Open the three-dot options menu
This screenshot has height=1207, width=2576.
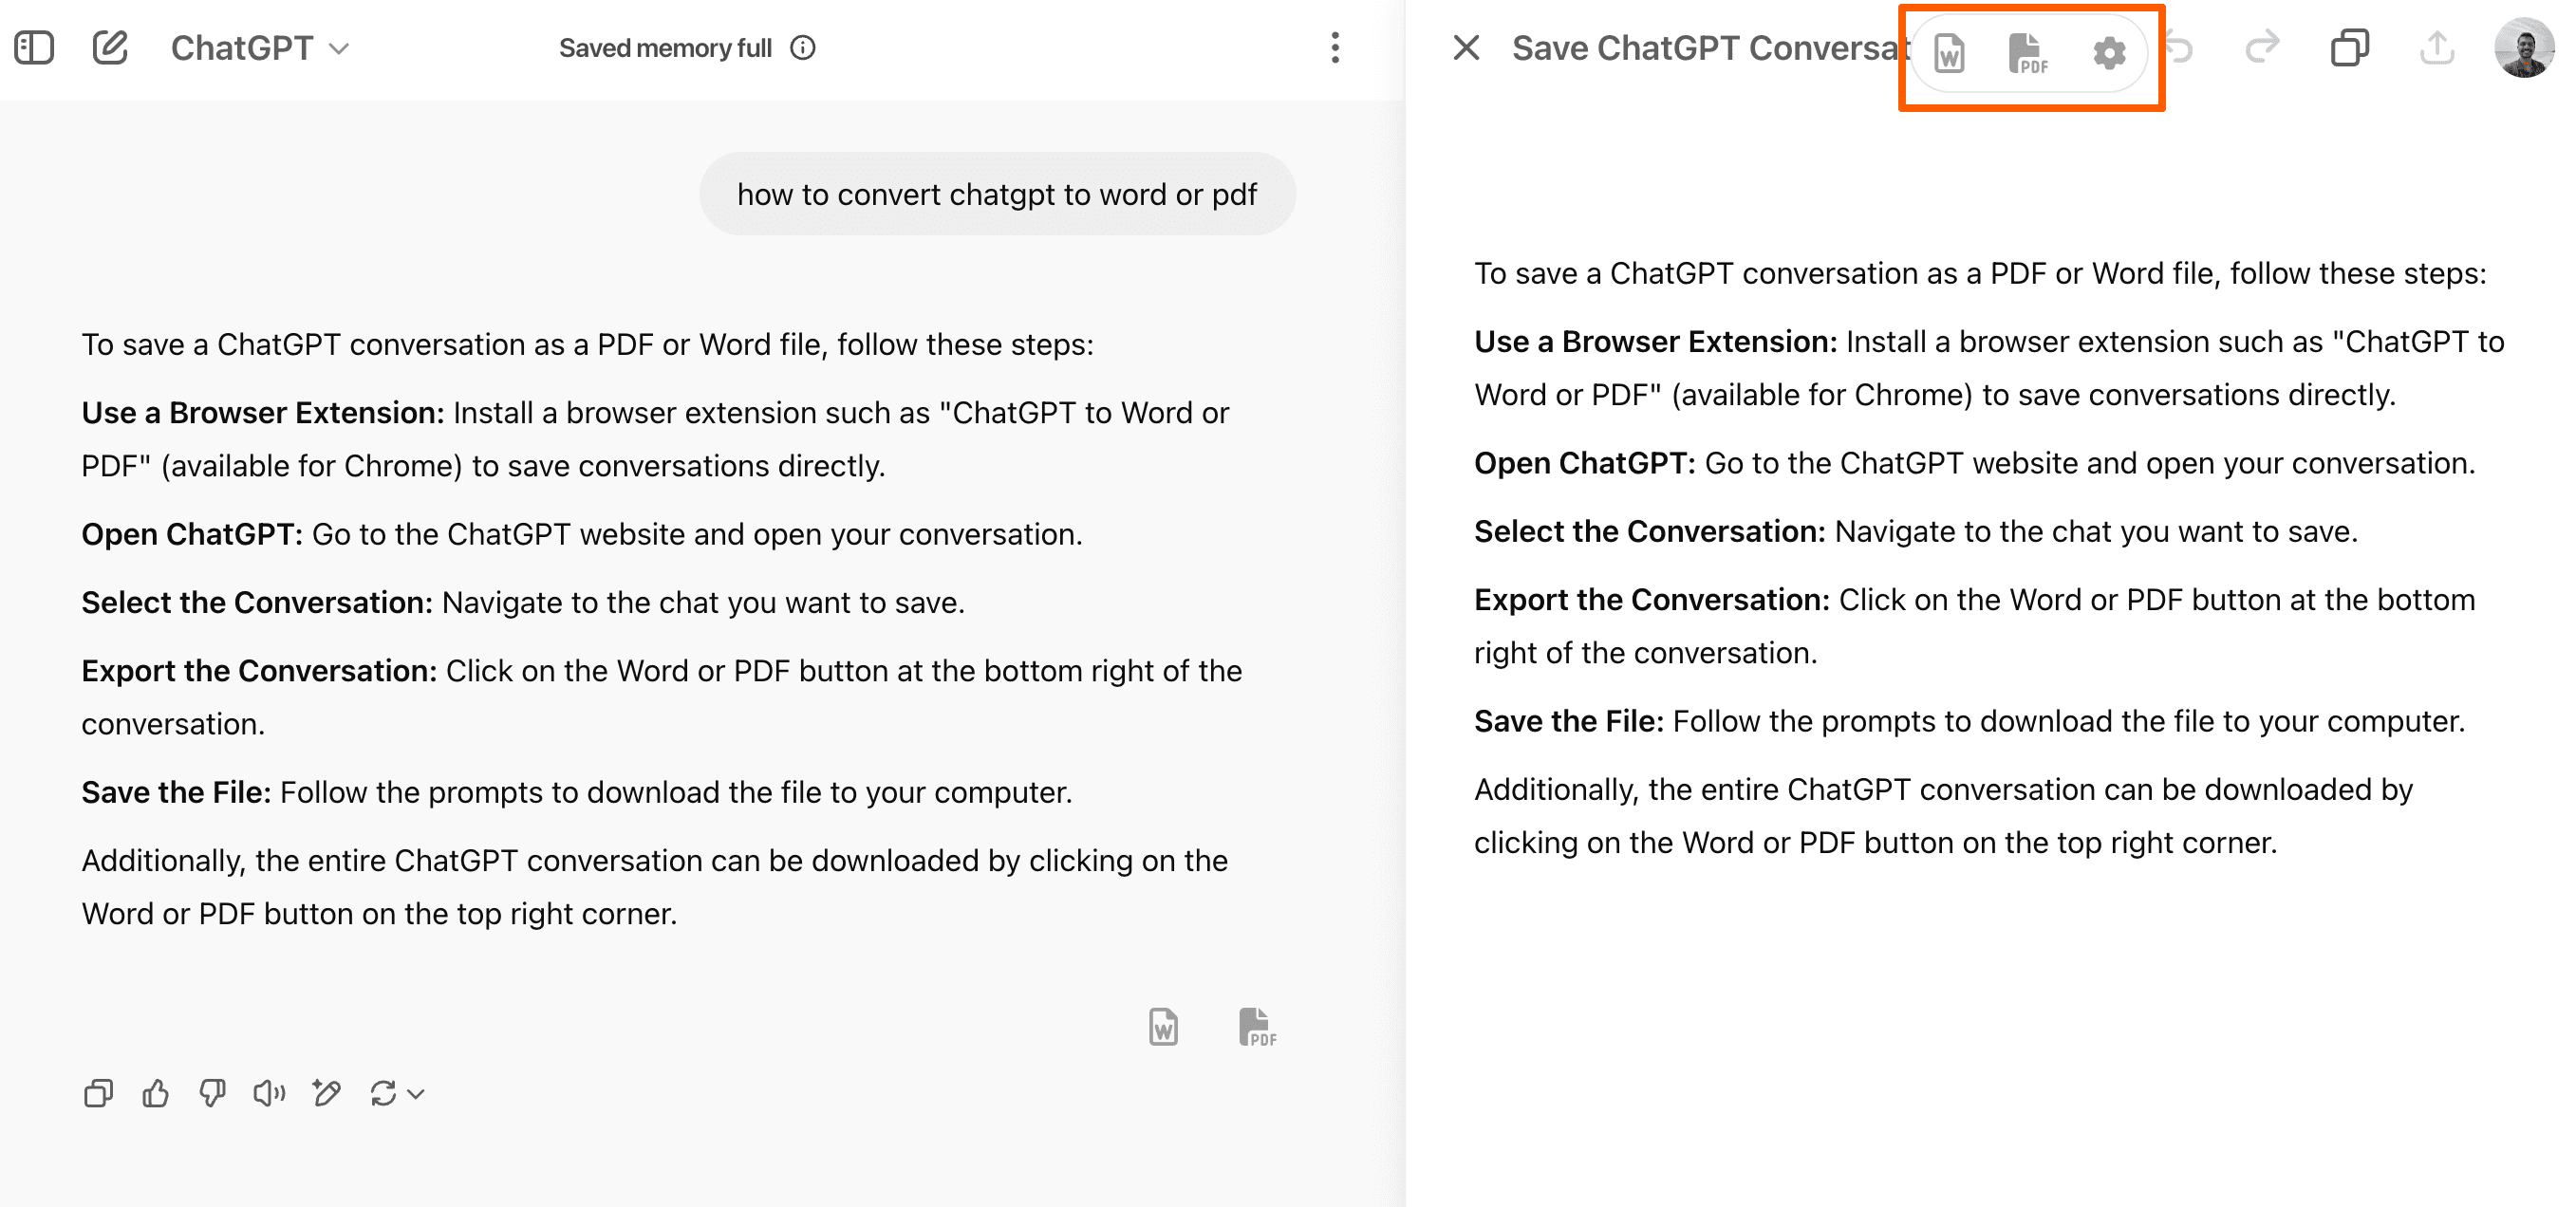[1335, 48]
